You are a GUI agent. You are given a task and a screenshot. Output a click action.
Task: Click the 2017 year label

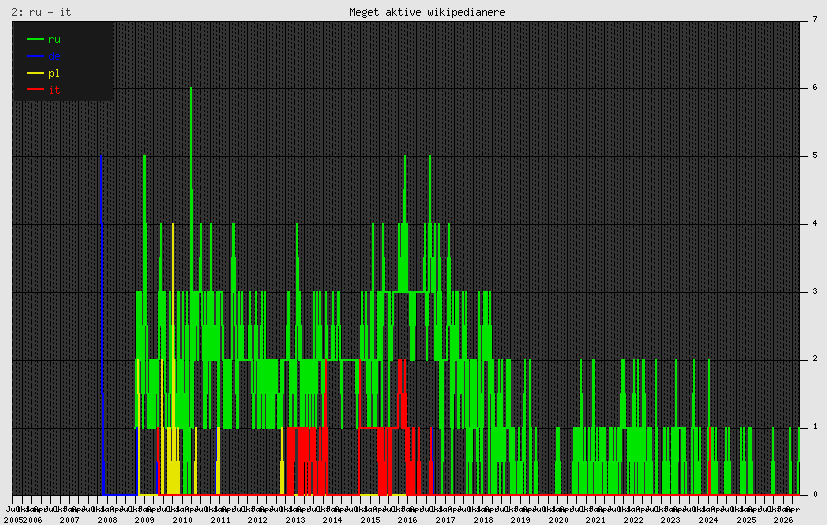point(446,520)
